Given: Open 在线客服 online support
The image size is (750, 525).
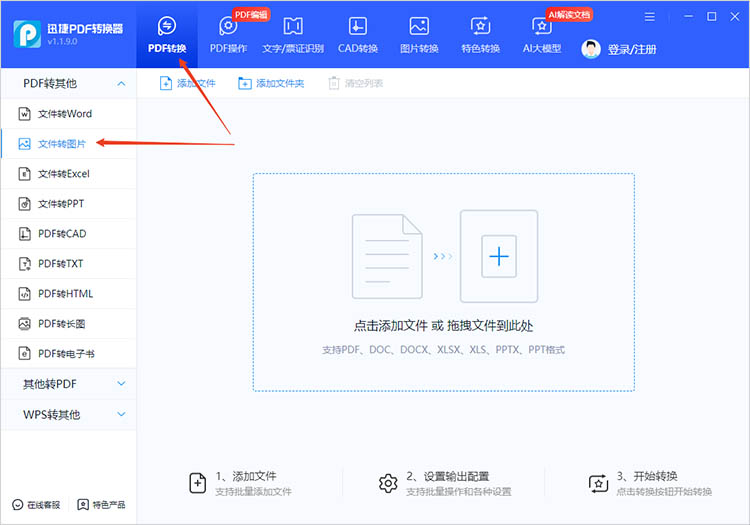Looking at the screenshot, I should coord(36,503).
